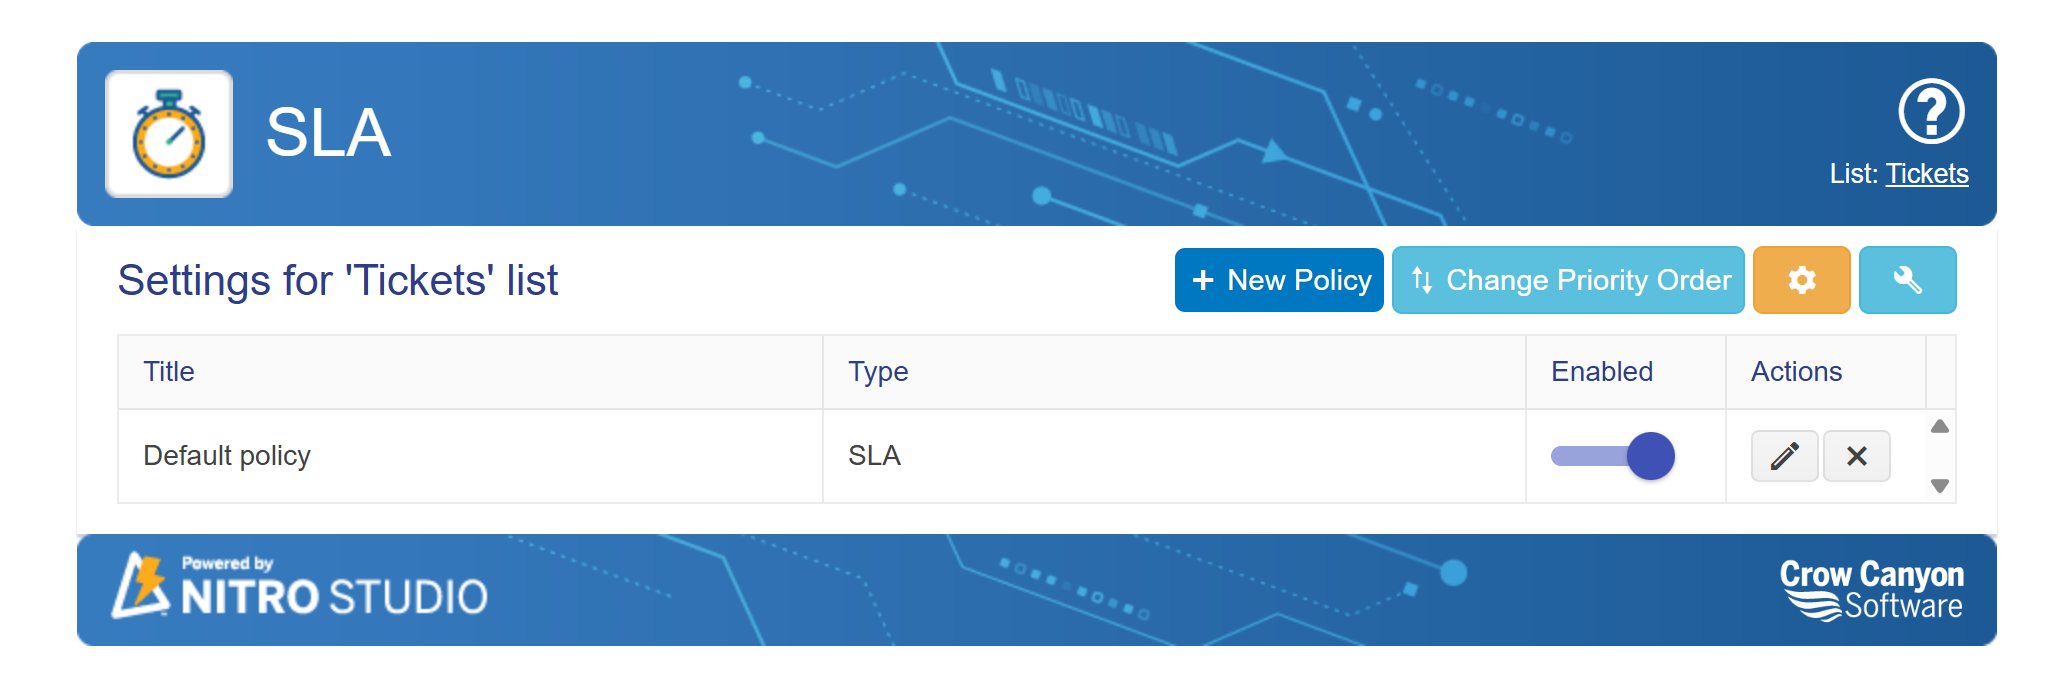
Task: Click the New Policy button
Action: click(1279, 280)
